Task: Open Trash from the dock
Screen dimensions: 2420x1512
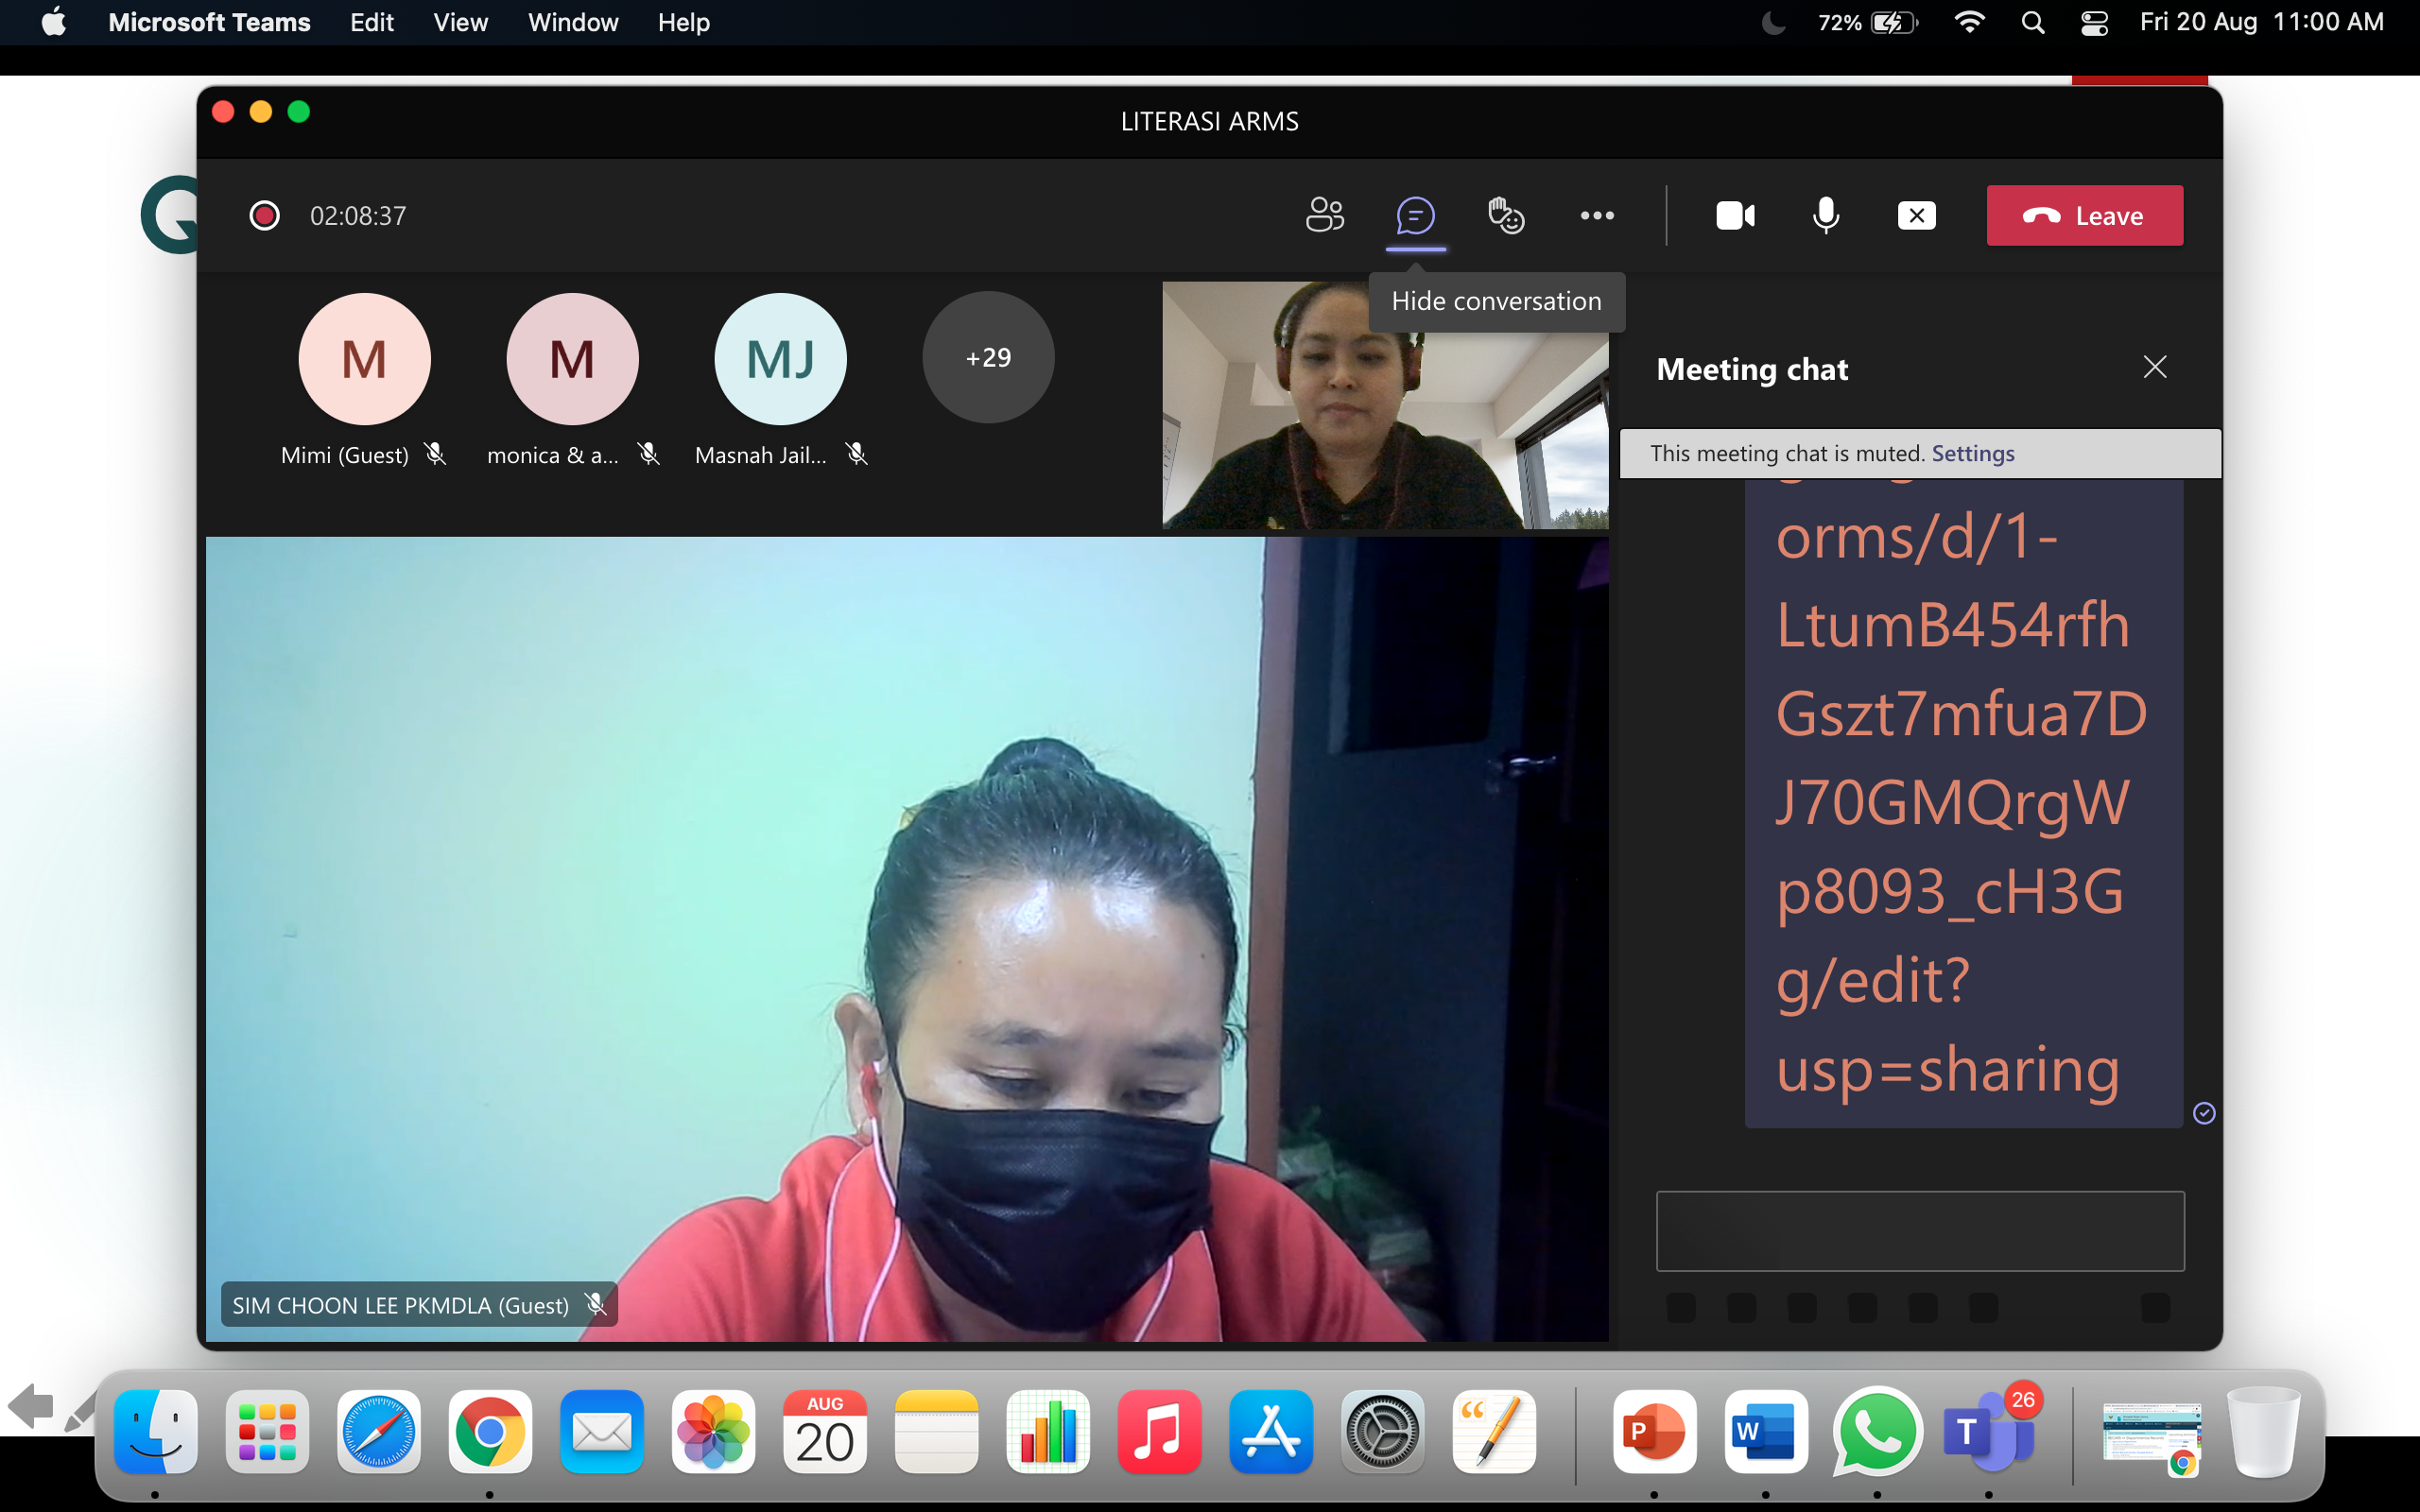Action: tap(2264, 1430)
